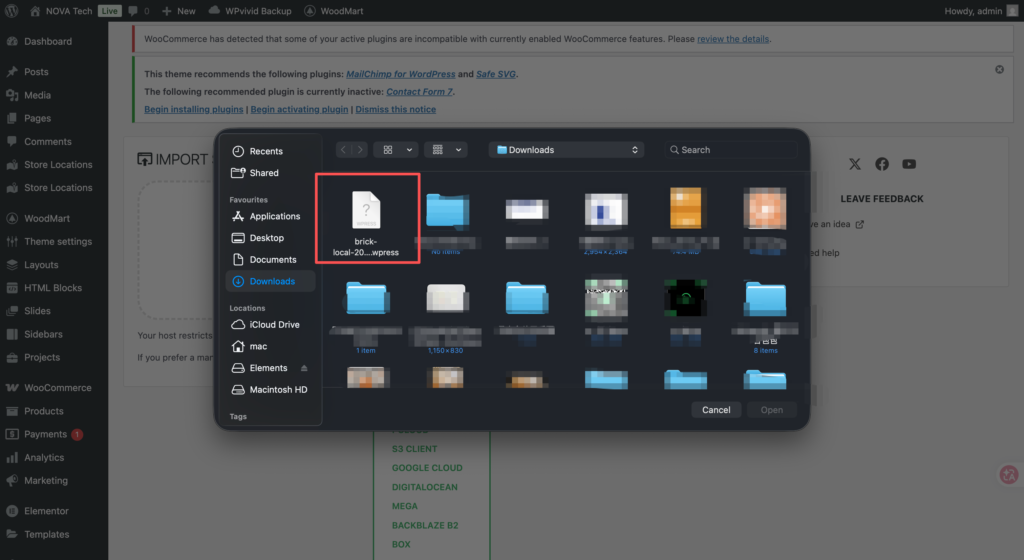Click Begin installing plugins link

pos(193,109)
